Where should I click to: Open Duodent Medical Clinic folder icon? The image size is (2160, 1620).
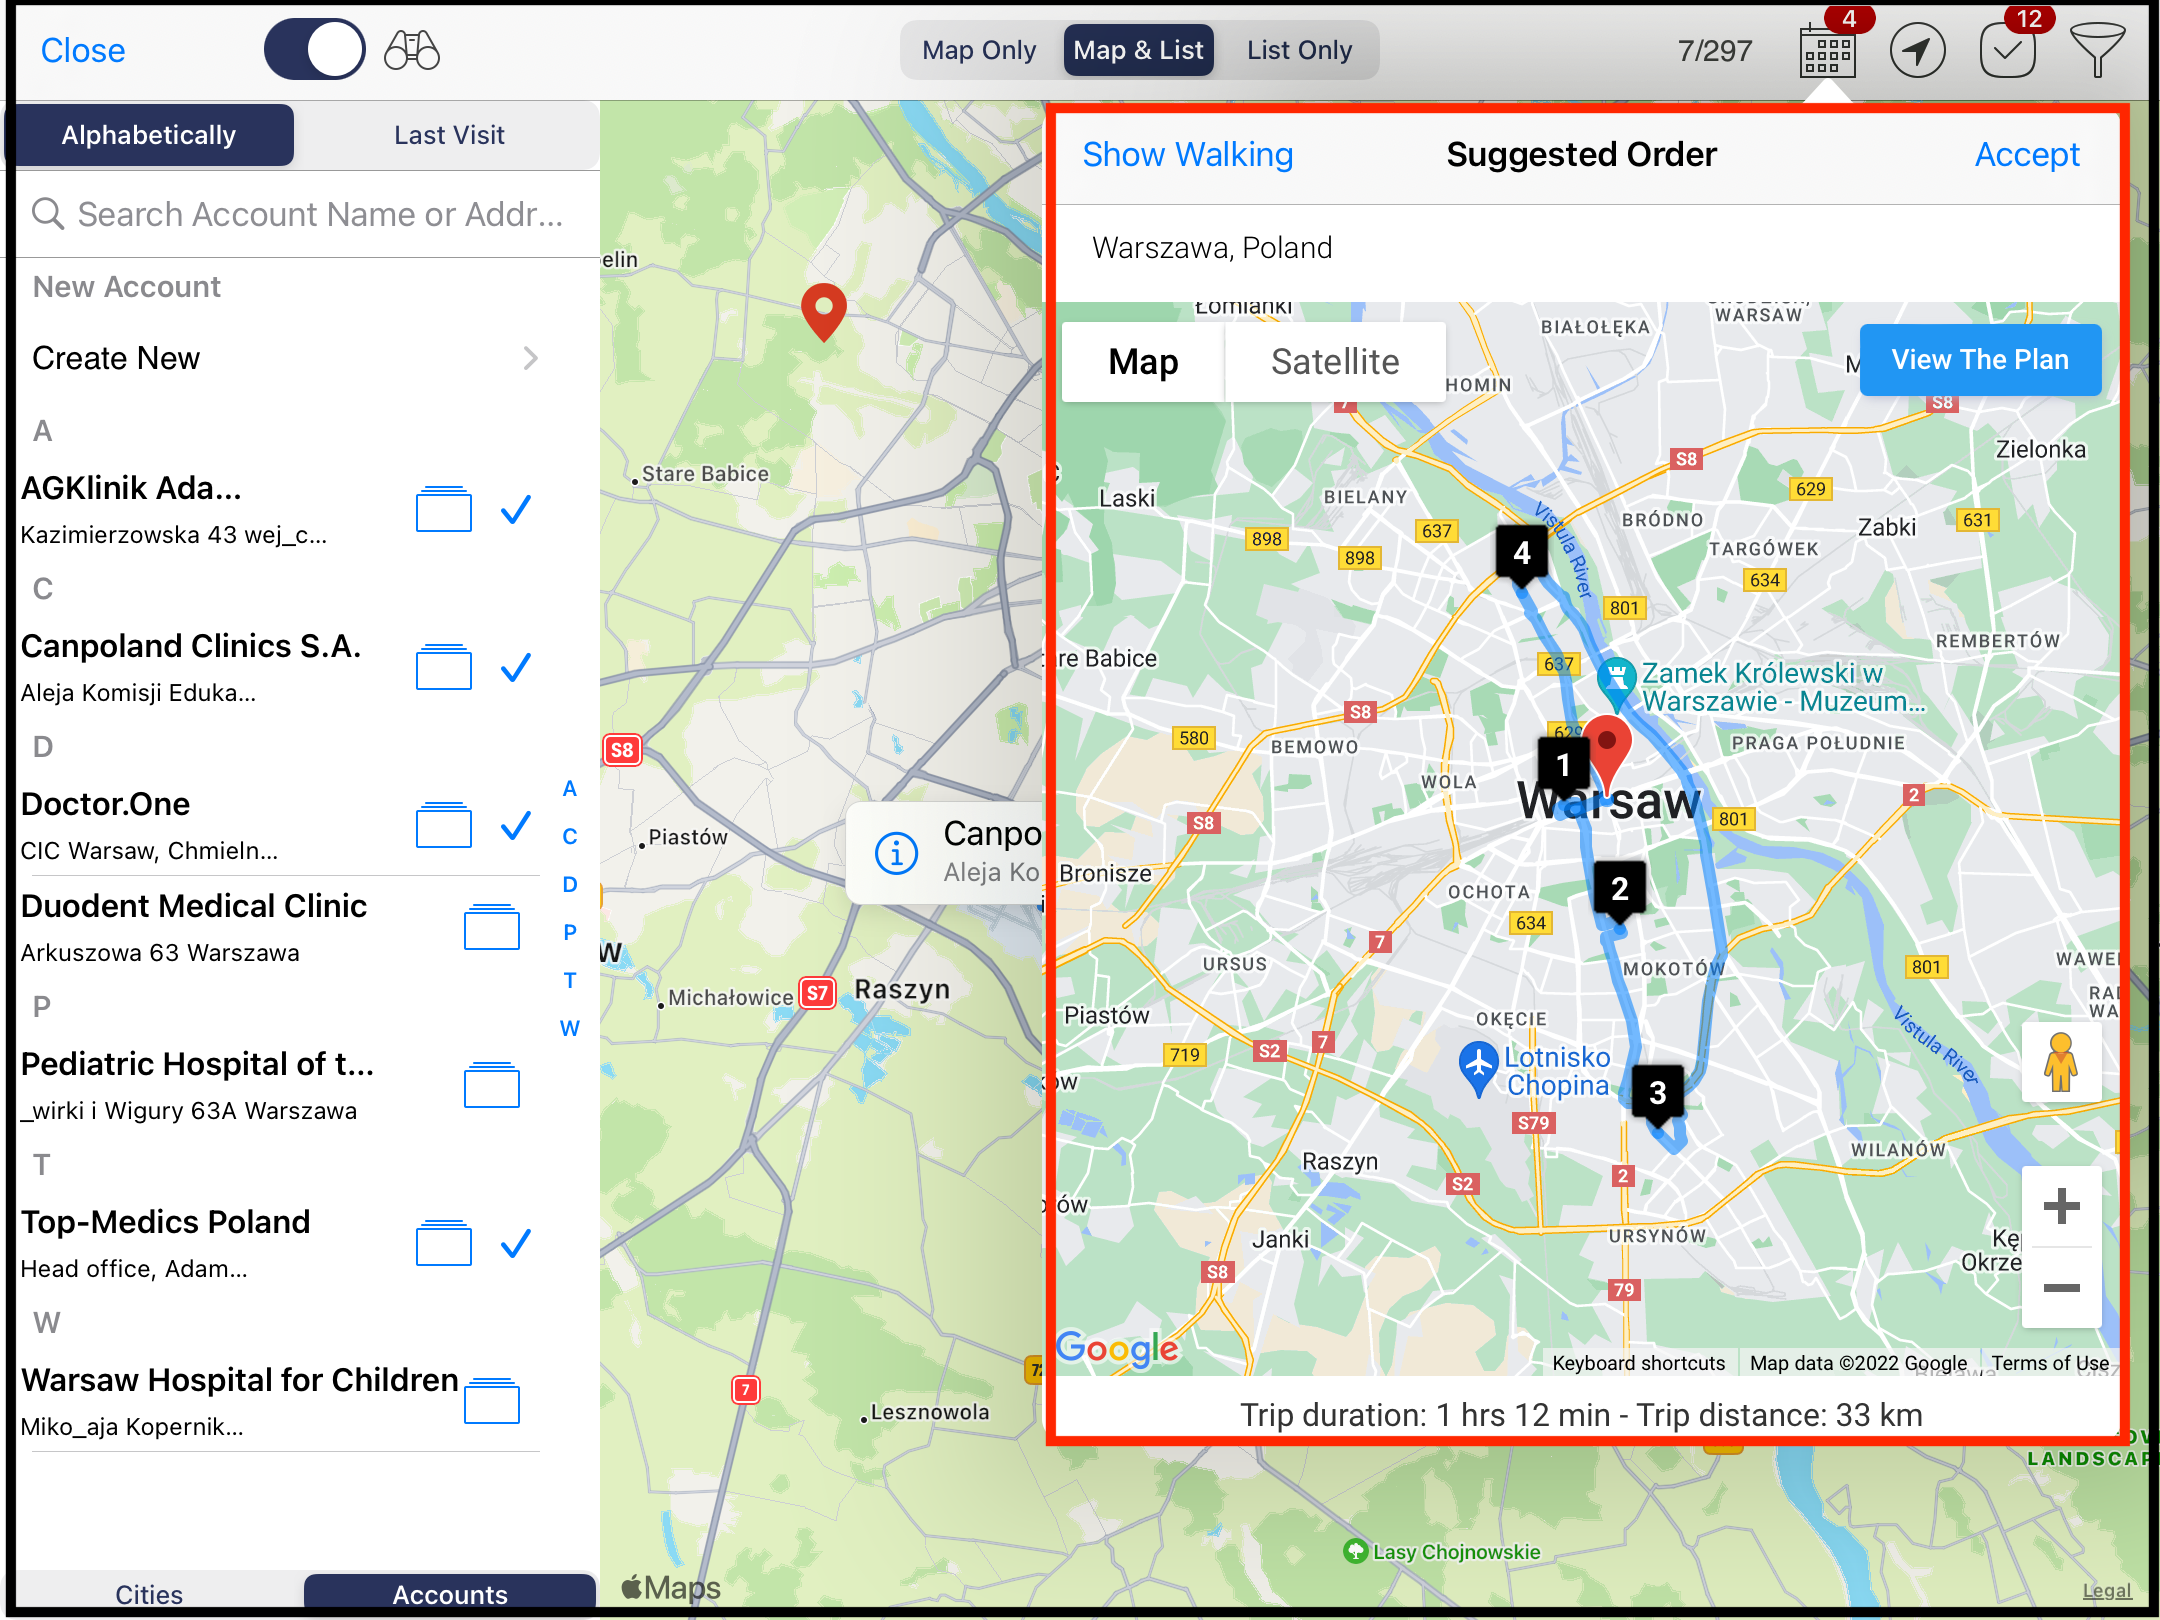[x=491, y=927]
